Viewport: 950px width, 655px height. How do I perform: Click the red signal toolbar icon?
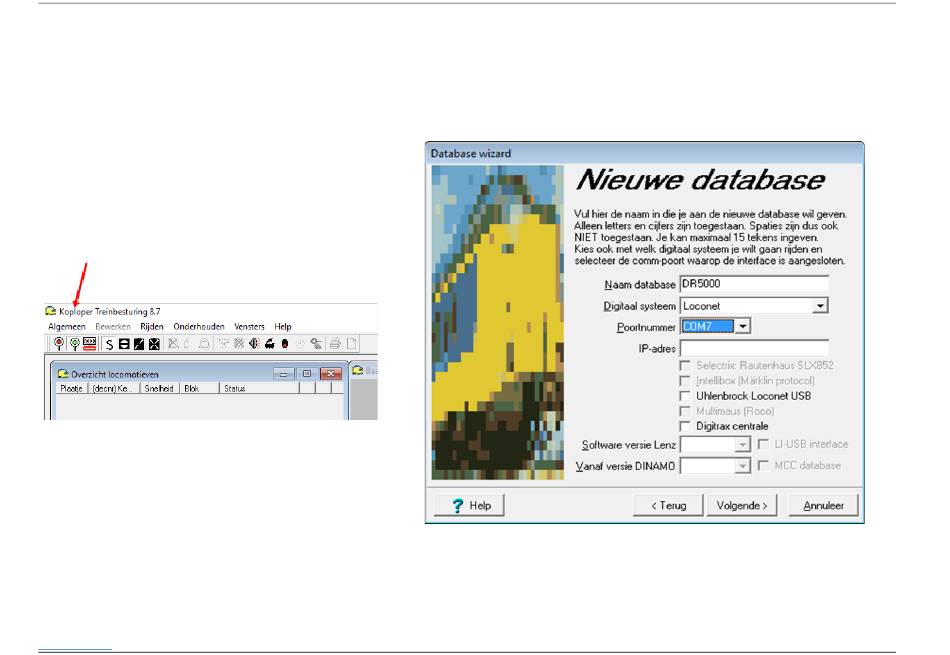click(x=59, y=344)
